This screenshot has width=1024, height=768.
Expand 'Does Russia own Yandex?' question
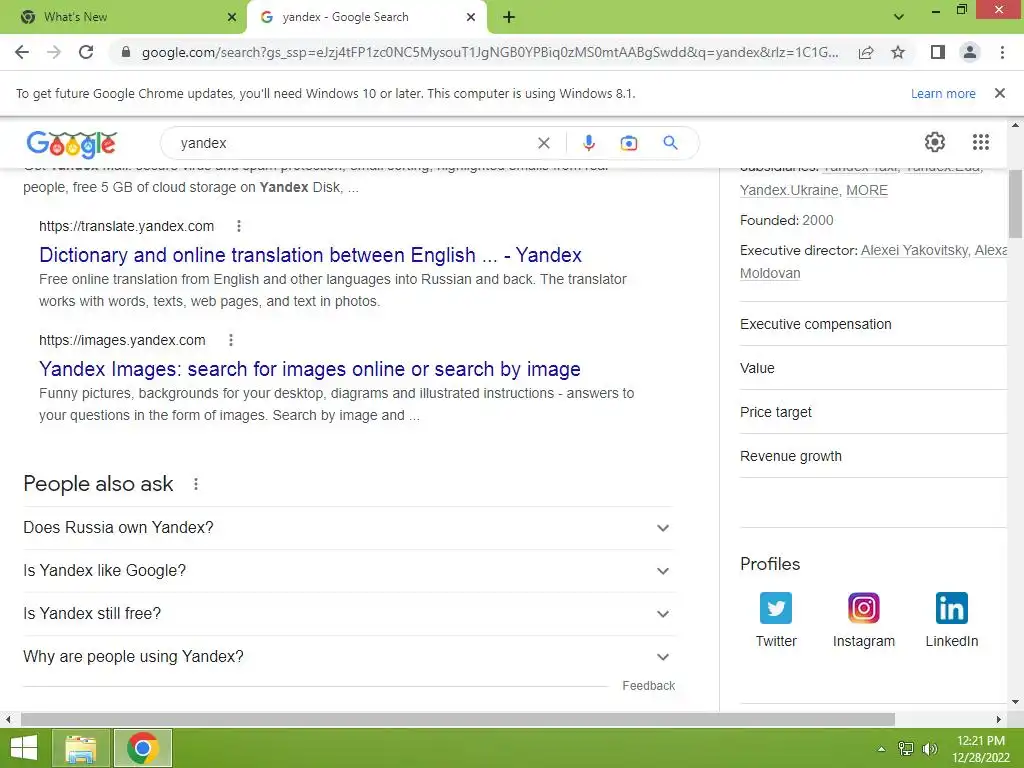(348, 528)
